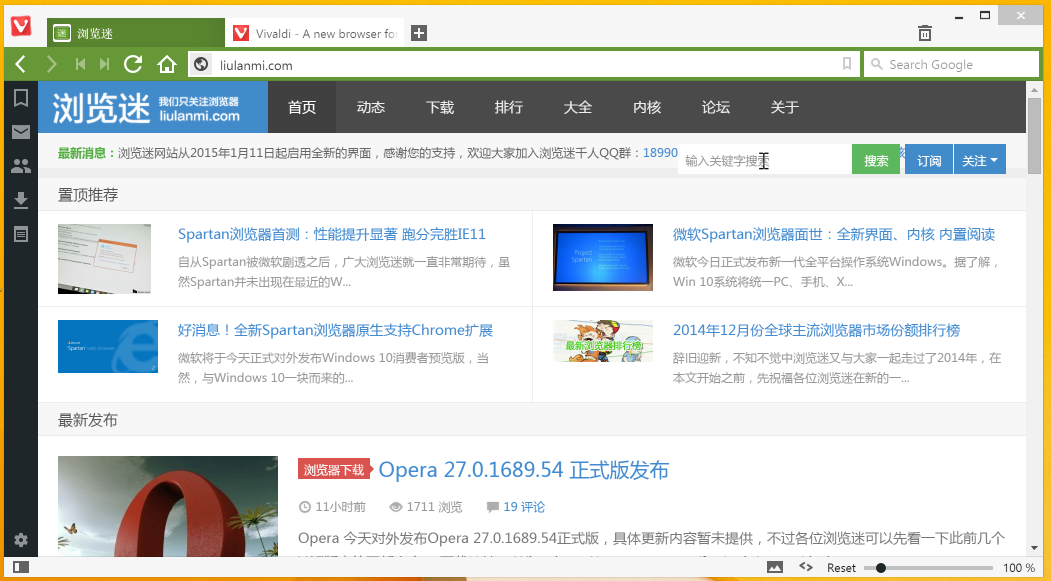Open page actions in status bar
This screenshot has width=1051, height=581.
tap(806, 568)
